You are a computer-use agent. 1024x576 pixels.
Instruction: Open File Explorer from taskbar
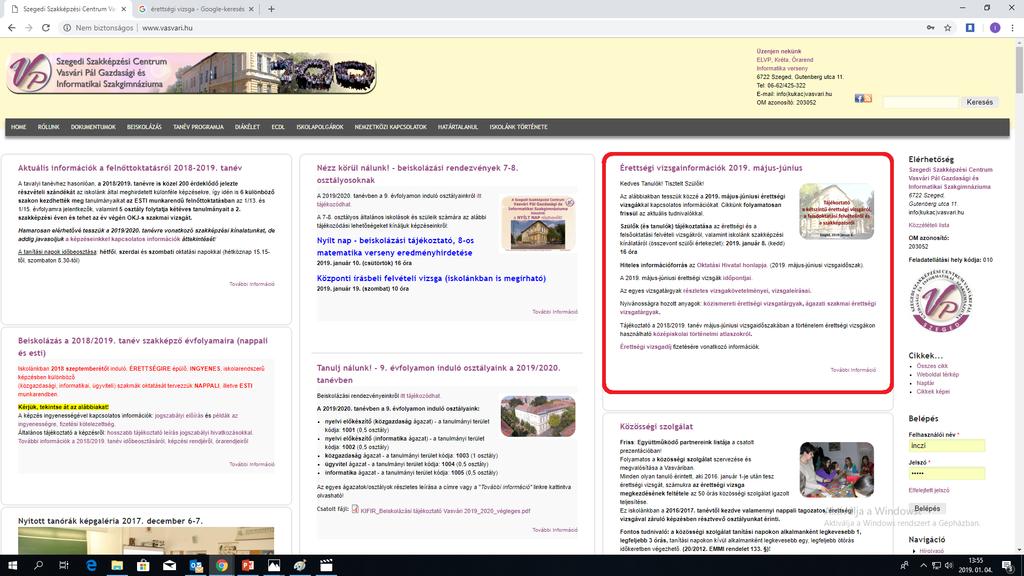point(117,566)
